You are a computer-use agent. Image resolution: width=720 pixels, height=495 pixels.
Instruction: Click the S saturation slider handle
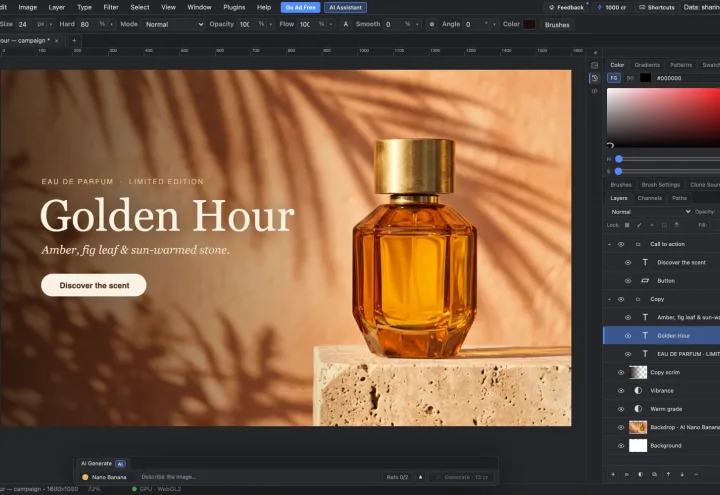pos(619,171)
